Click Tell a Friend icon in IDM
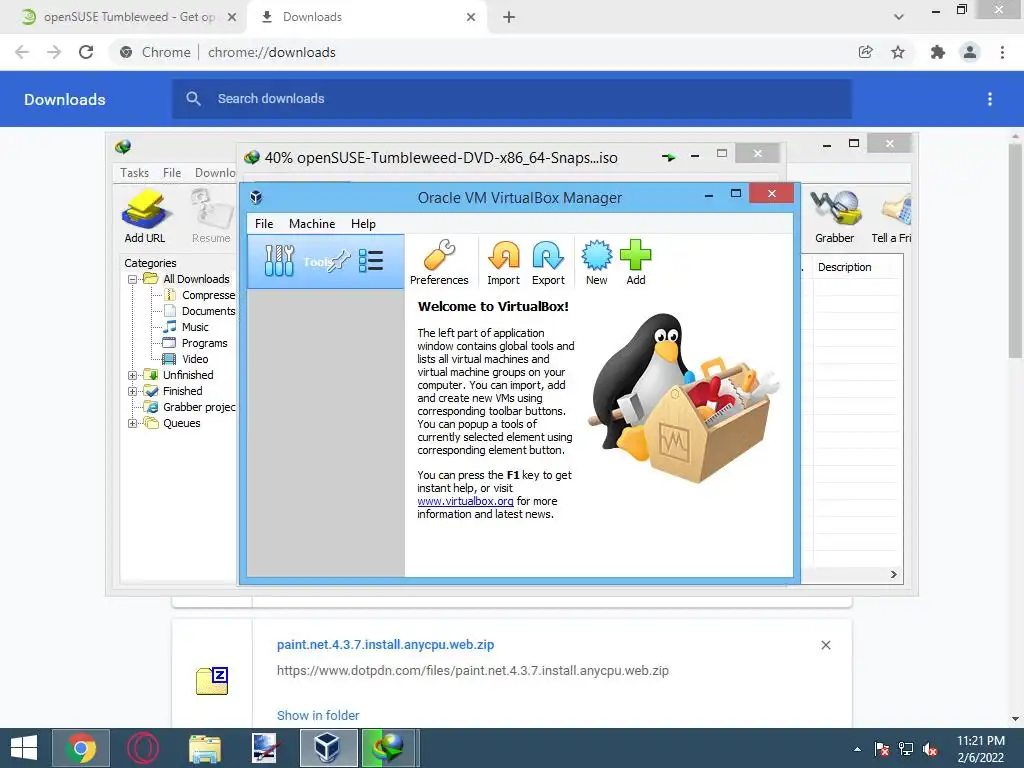This screenshot has height=768, width=1024. [x=891, y=216]
